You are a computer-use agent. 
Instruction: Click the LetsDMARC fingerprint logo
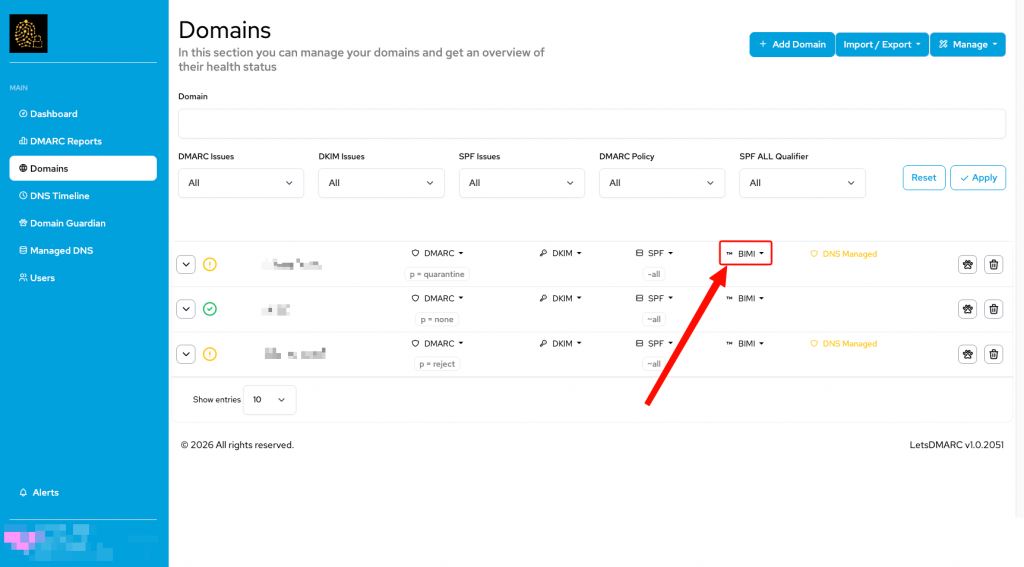tap(28, 33)
